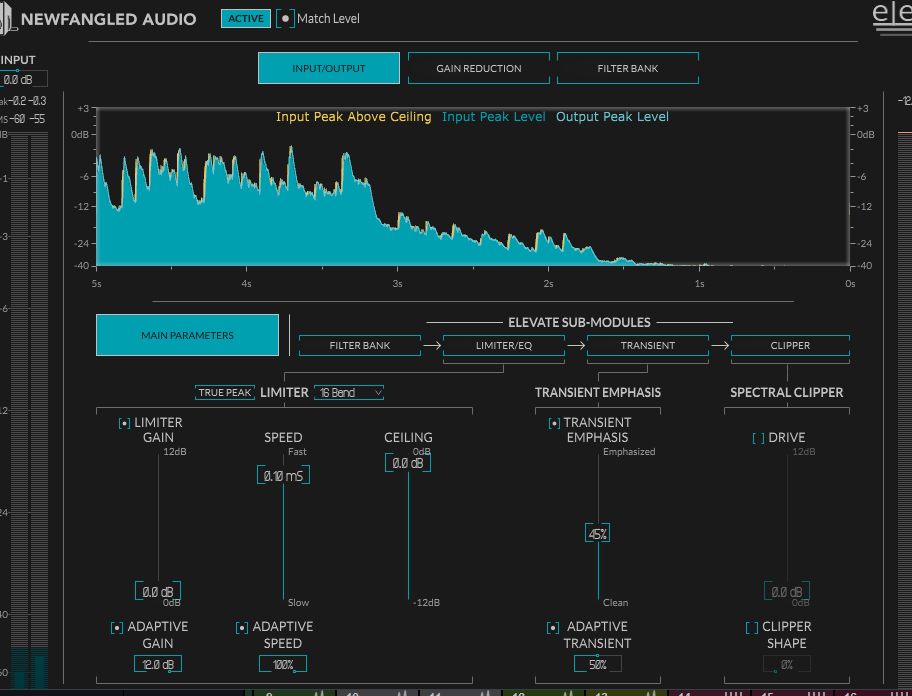Toggle ADAPTIVE TRANSIENT on or off
Screen dimensions: 912x696
click(553, 628)
